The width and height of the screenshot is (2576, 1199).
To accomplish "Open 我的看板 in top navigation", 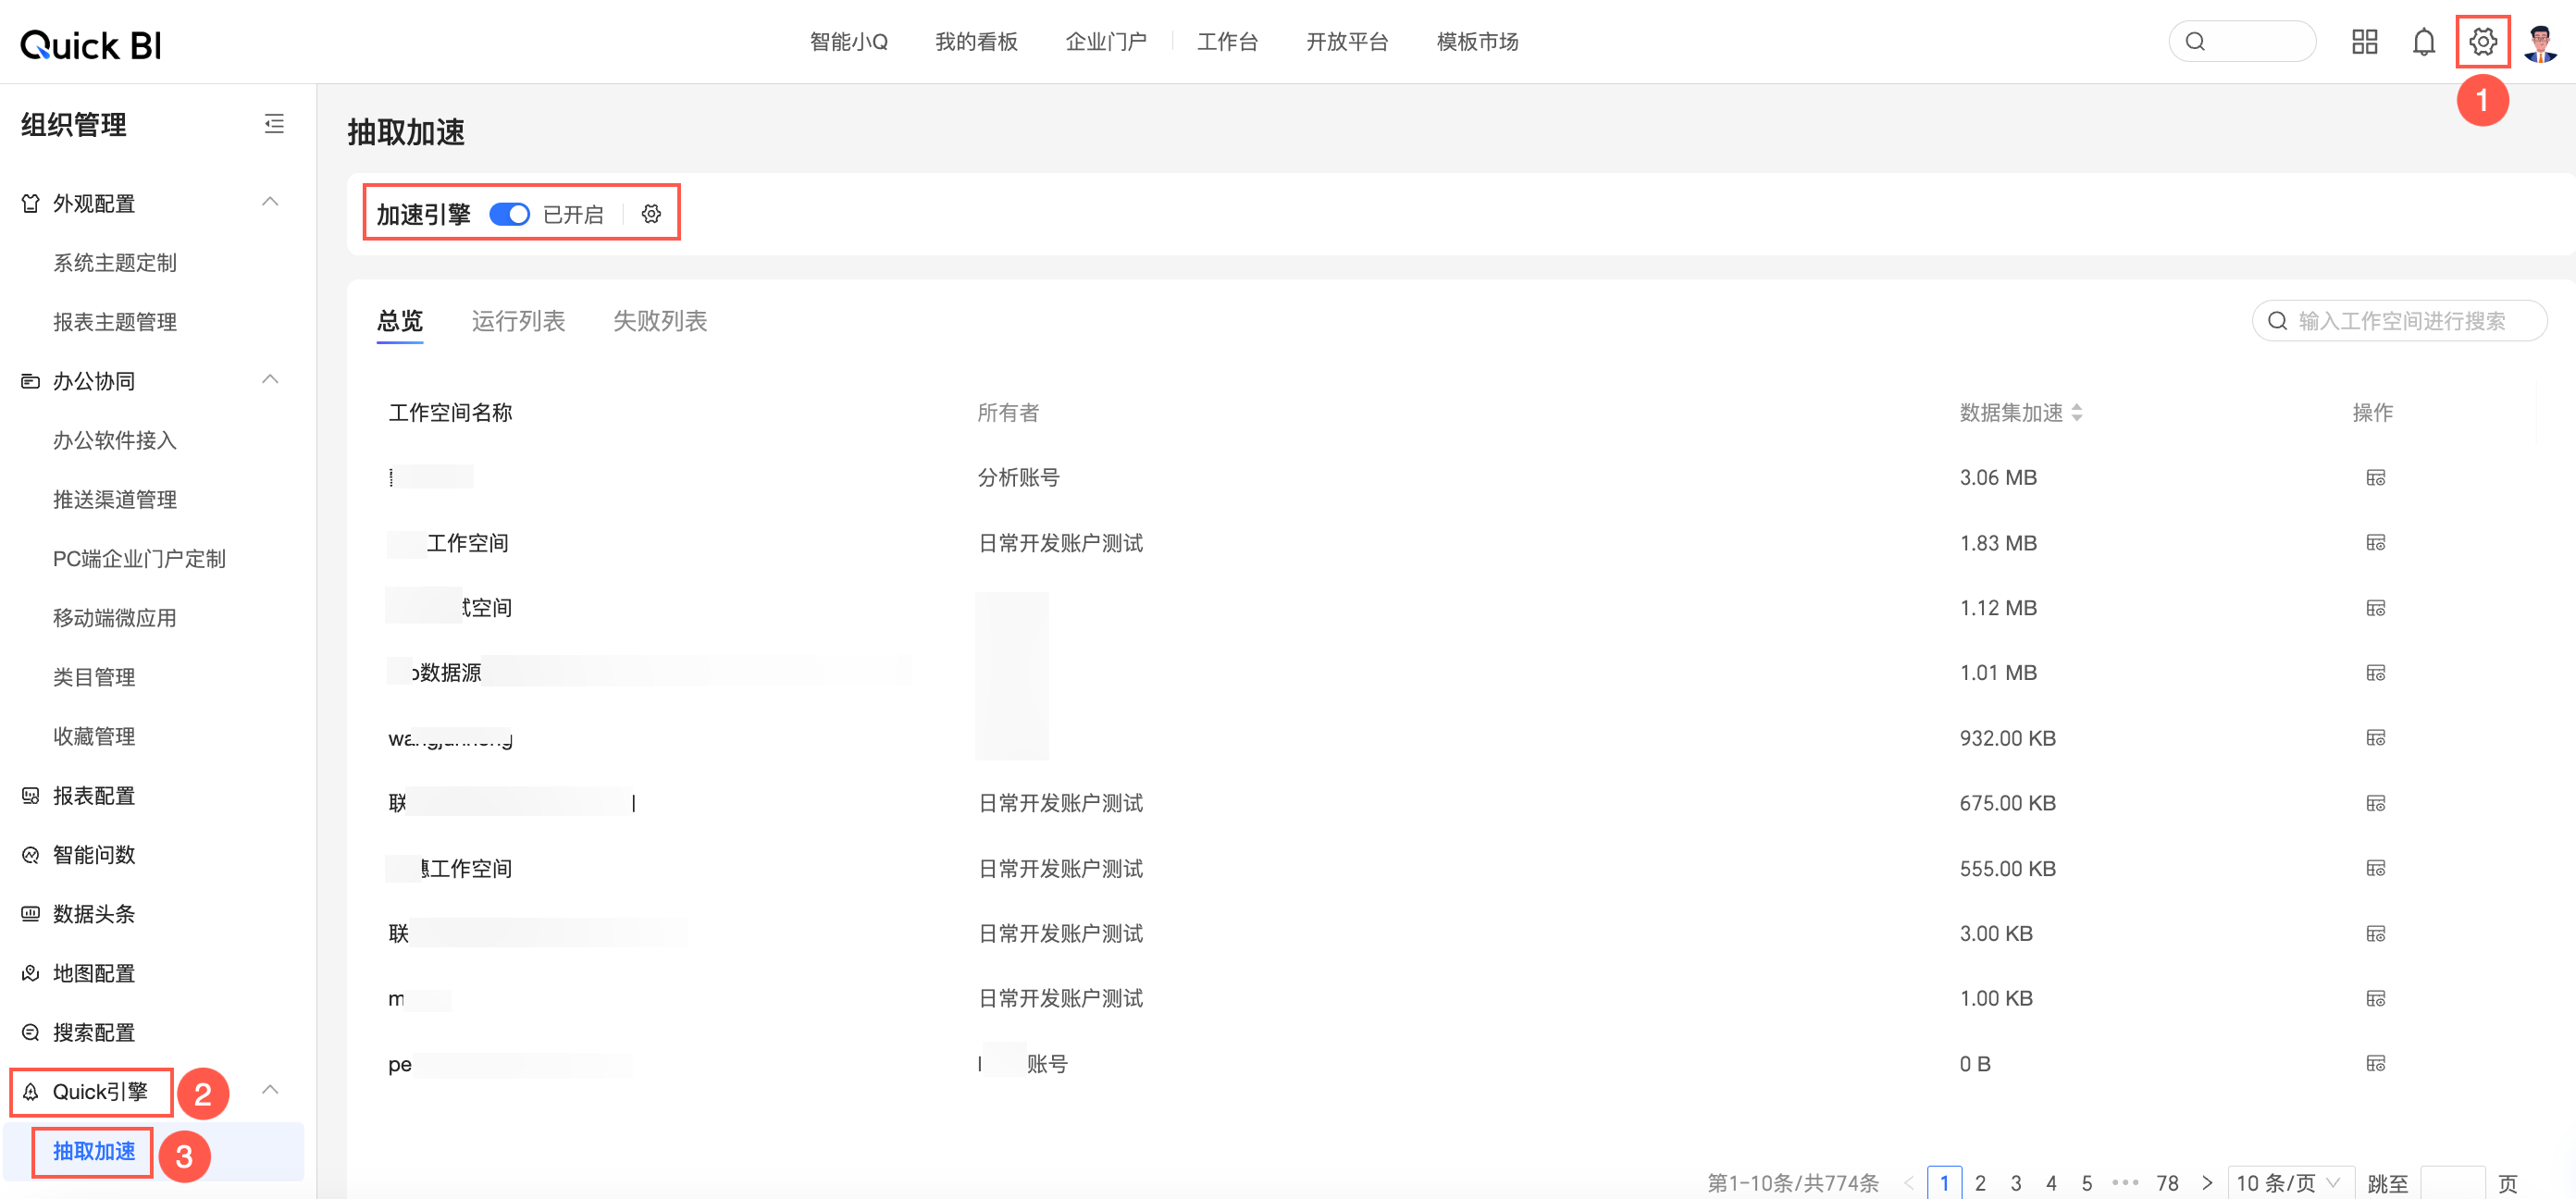I will pos(976,42).
